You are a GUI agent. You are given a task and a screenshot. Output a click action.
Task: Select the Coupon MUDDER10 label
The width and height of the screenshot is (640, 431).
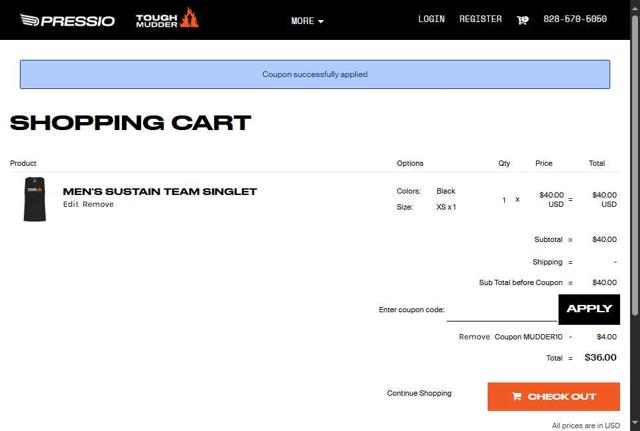[529, 337]
